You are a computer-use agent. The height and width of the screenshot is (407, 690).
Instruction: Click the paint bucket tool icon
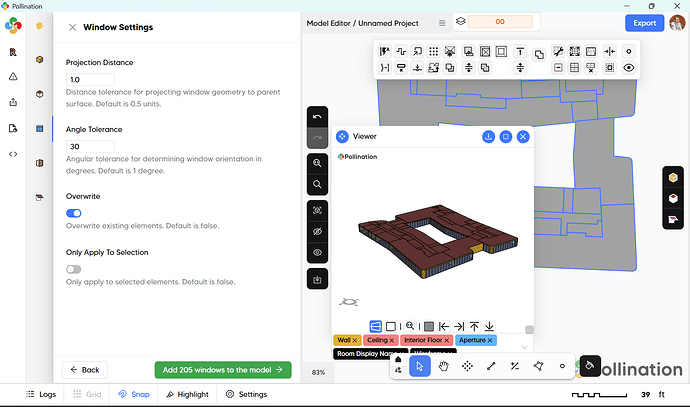tap(590, 366)
